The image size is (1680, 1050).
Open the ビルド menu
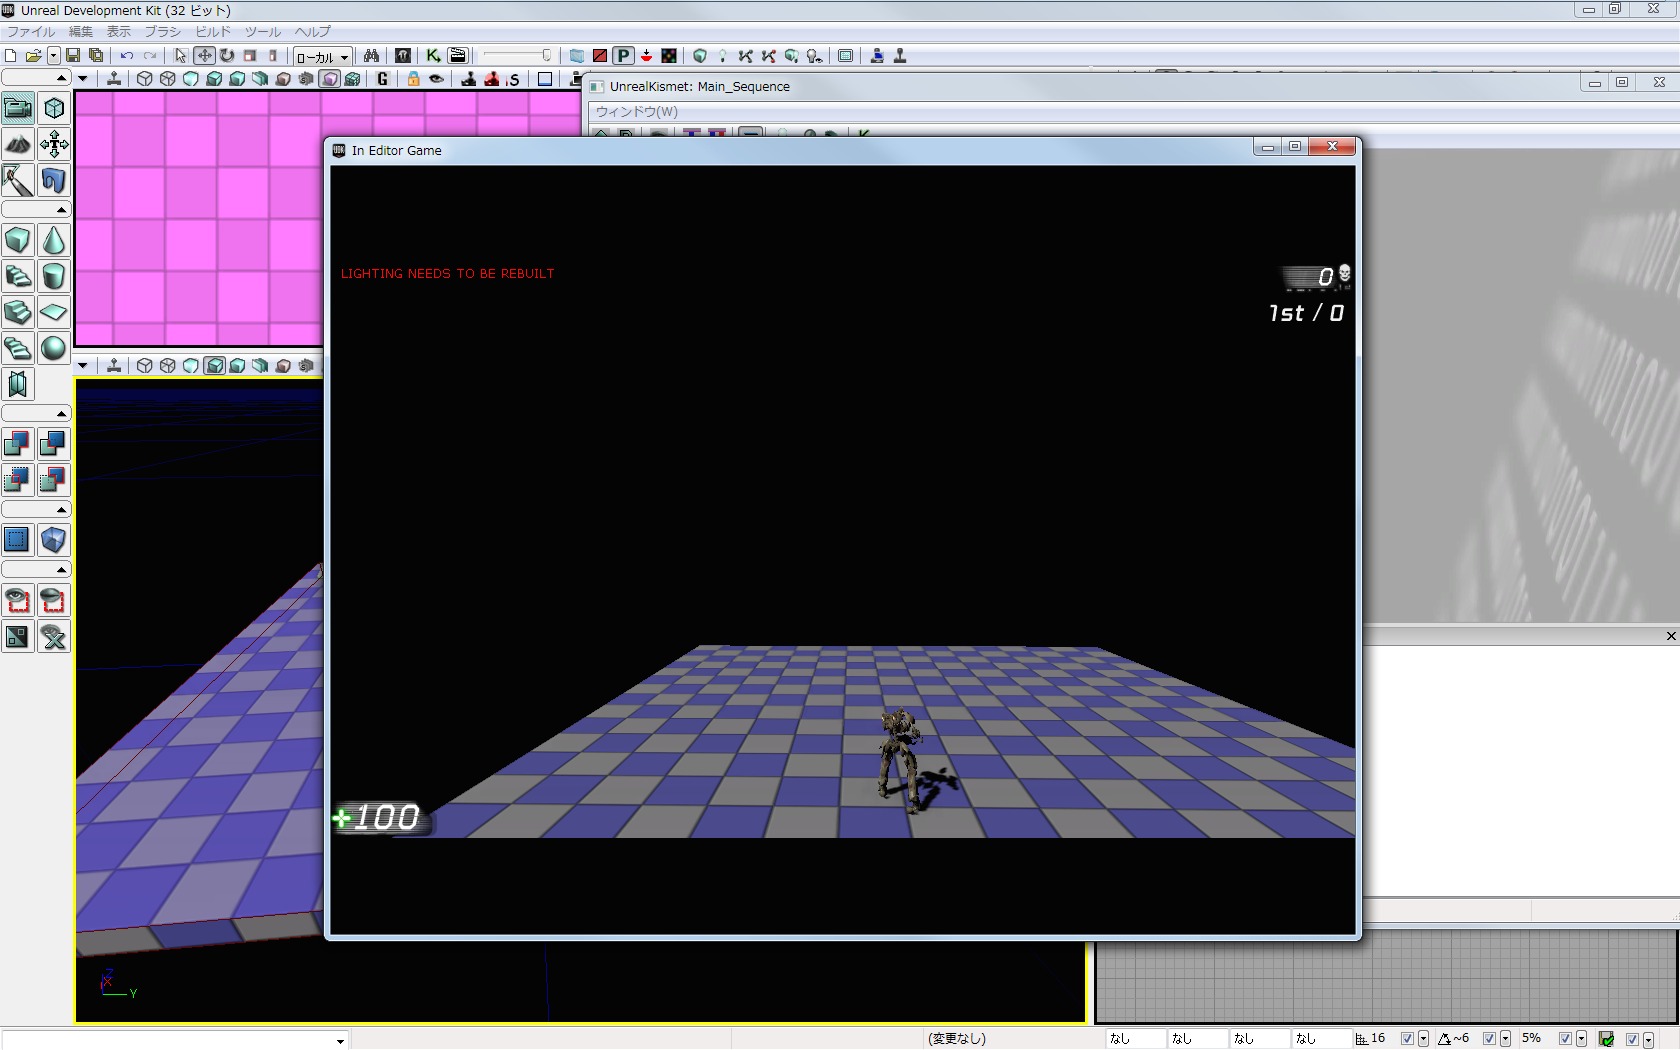point(212,32)
